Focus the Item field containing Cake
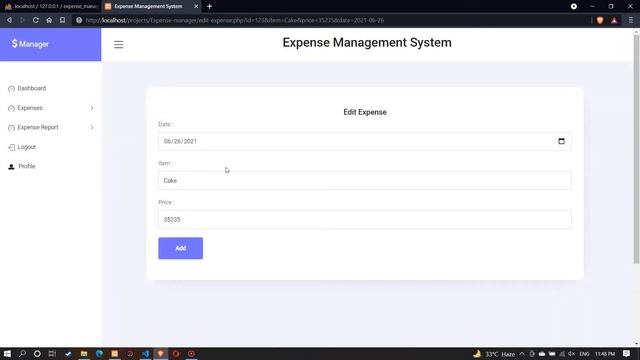Image resolution: width=640 pixels, height=360 pixels. tap(365, 180)
